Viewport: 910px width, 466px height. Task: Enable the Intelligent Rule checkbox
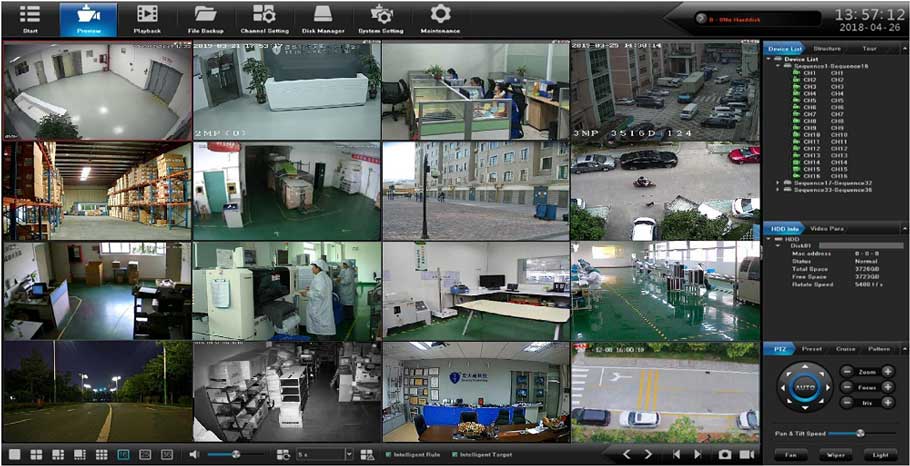388,455
